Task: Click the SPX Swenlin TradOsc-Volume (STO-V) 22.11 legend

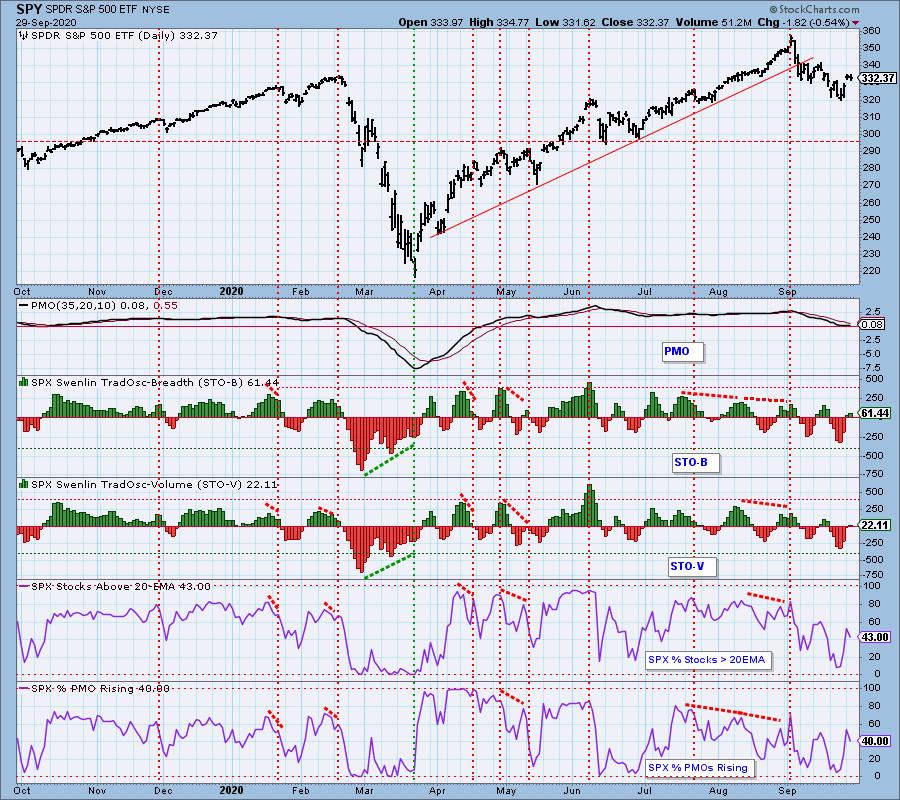Action: pyautogui.click(x=154, y=484)
